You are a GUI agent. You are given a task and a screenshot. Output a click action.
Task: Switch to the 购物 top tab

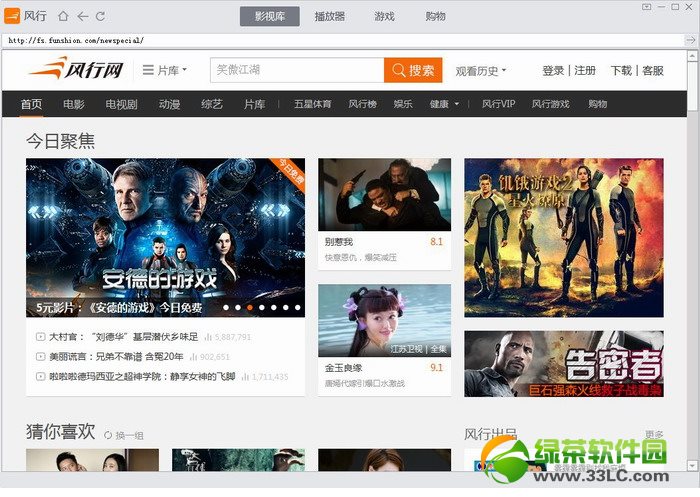click(x=435, y=17)
